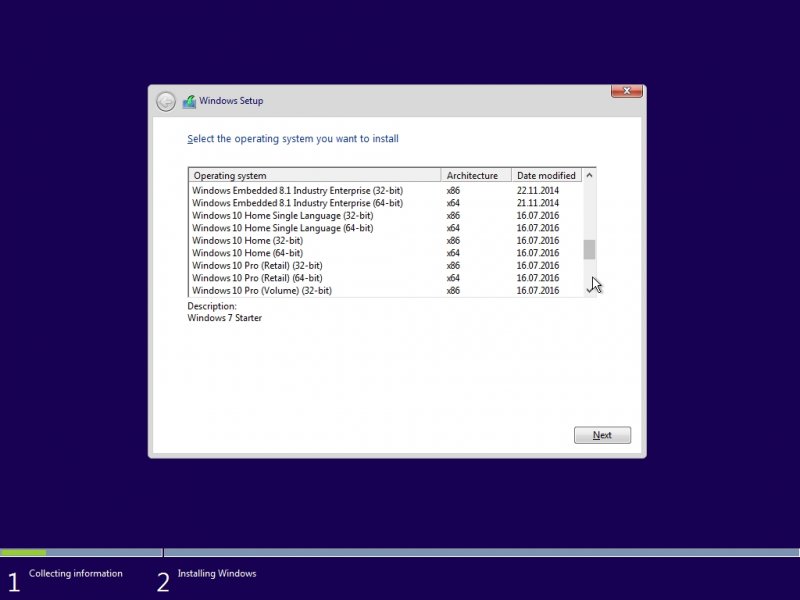800x600 pixels.
Task: Sort by the Date modified column header
Action: pyautogui.click(x=546, y=176)
